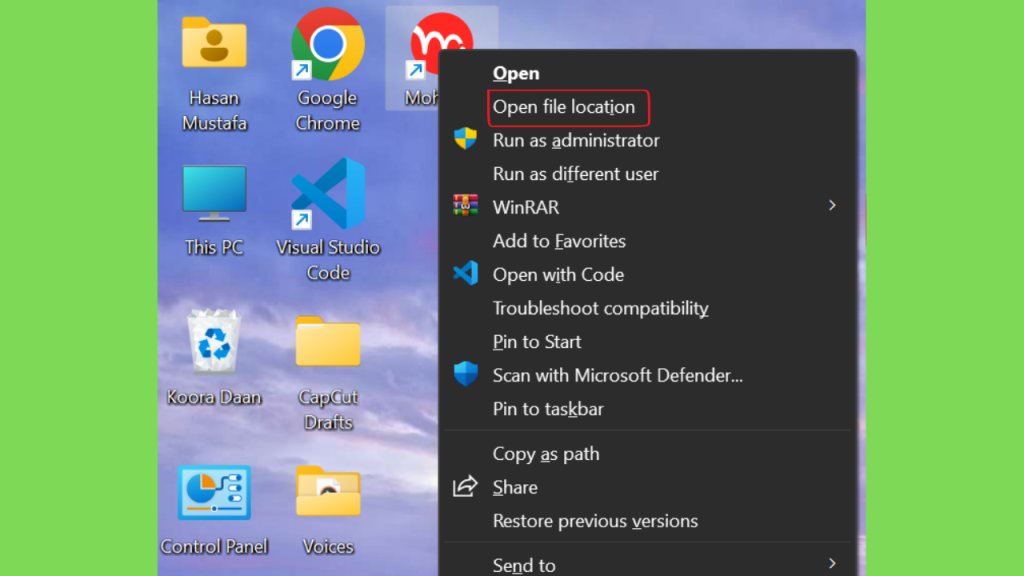Click Add to Favorites
The height and width of the screenshot is (576, 1024).
(x=559, y=241)
